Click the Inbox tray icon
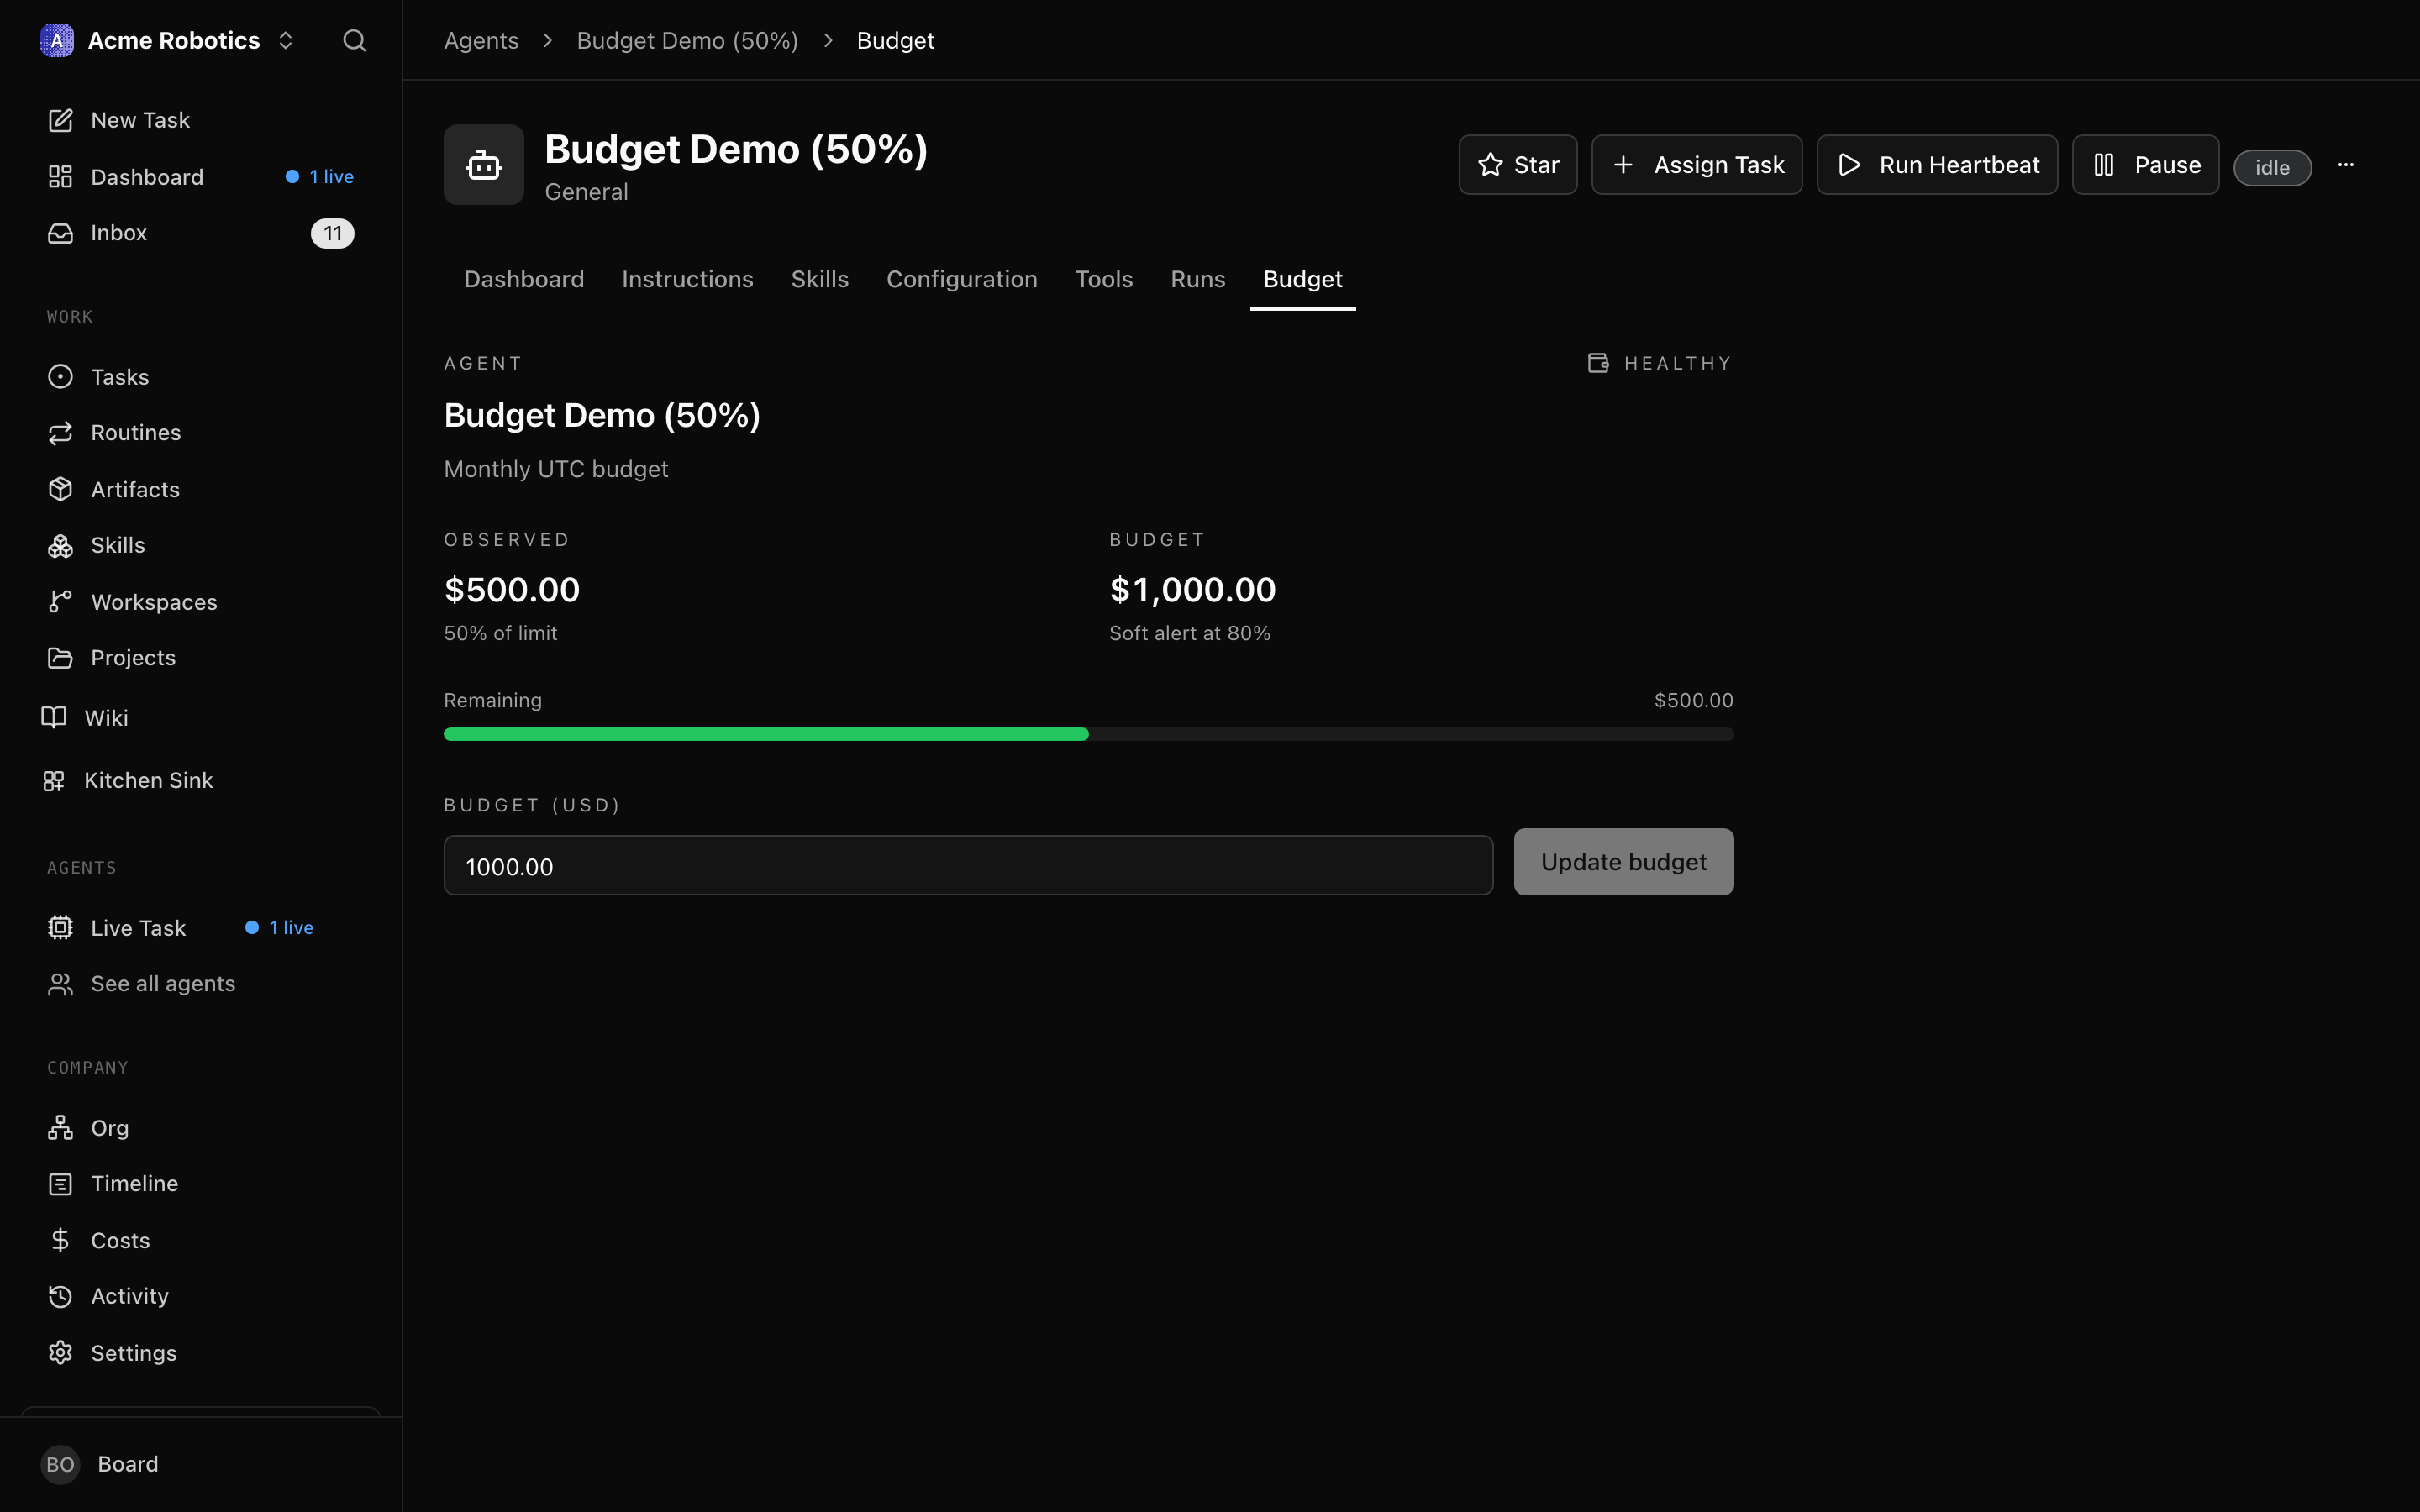Screen dimensions: 2420x1512 coord(60,233)
